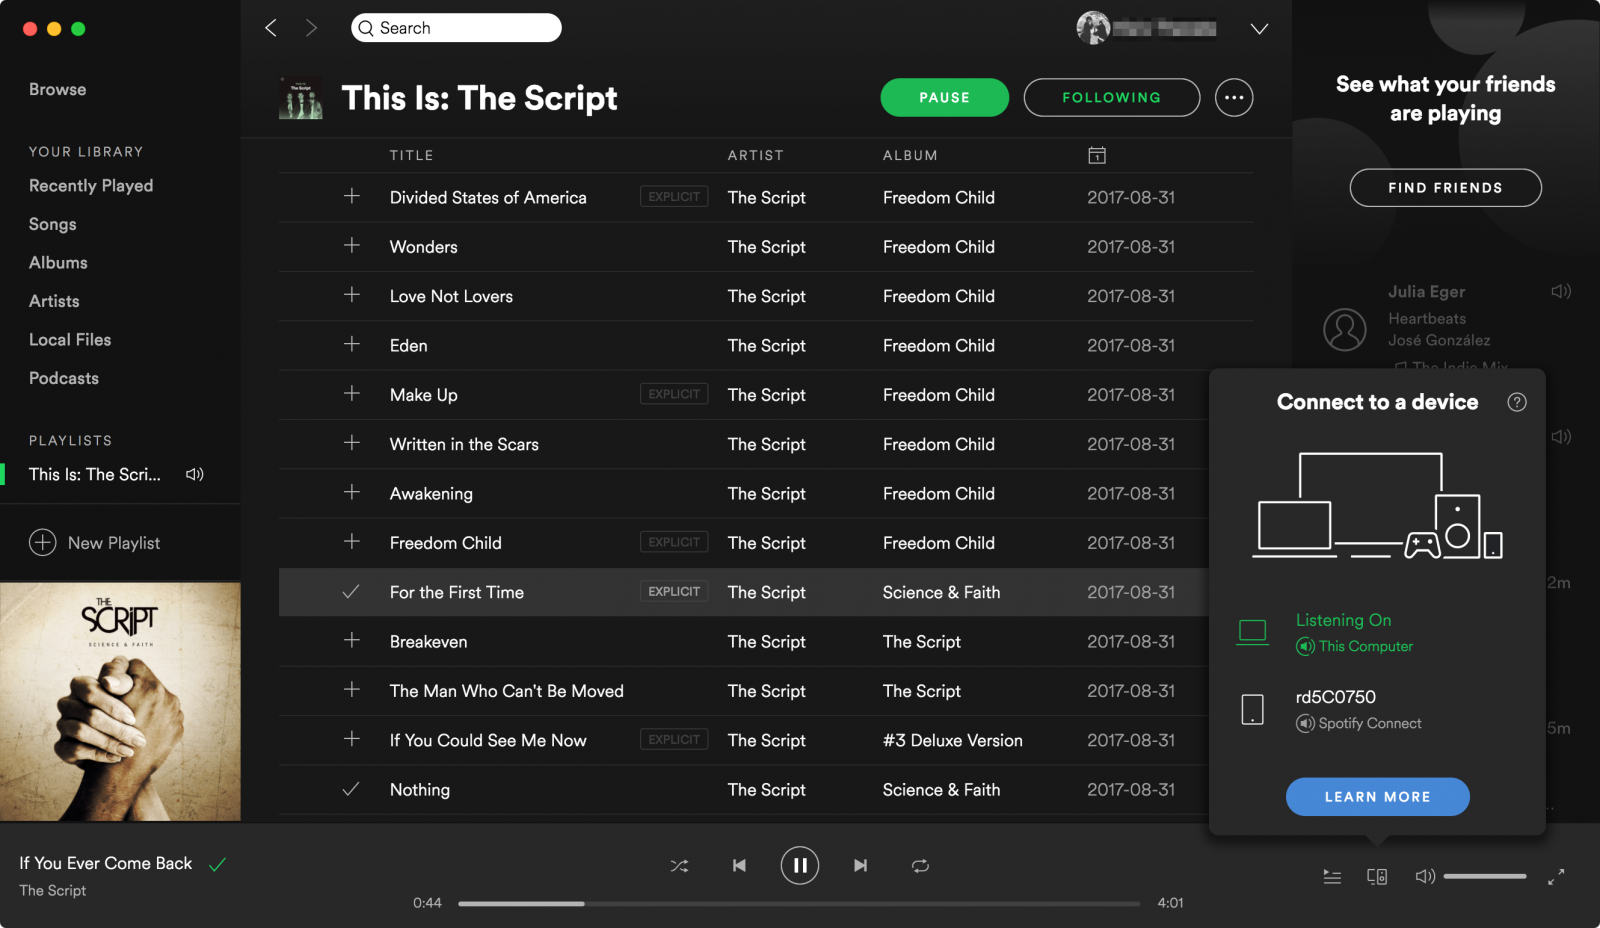Screen dimensions: 1600x928
Task: Add Make Up to your library
Action: (x=352, y=394)
